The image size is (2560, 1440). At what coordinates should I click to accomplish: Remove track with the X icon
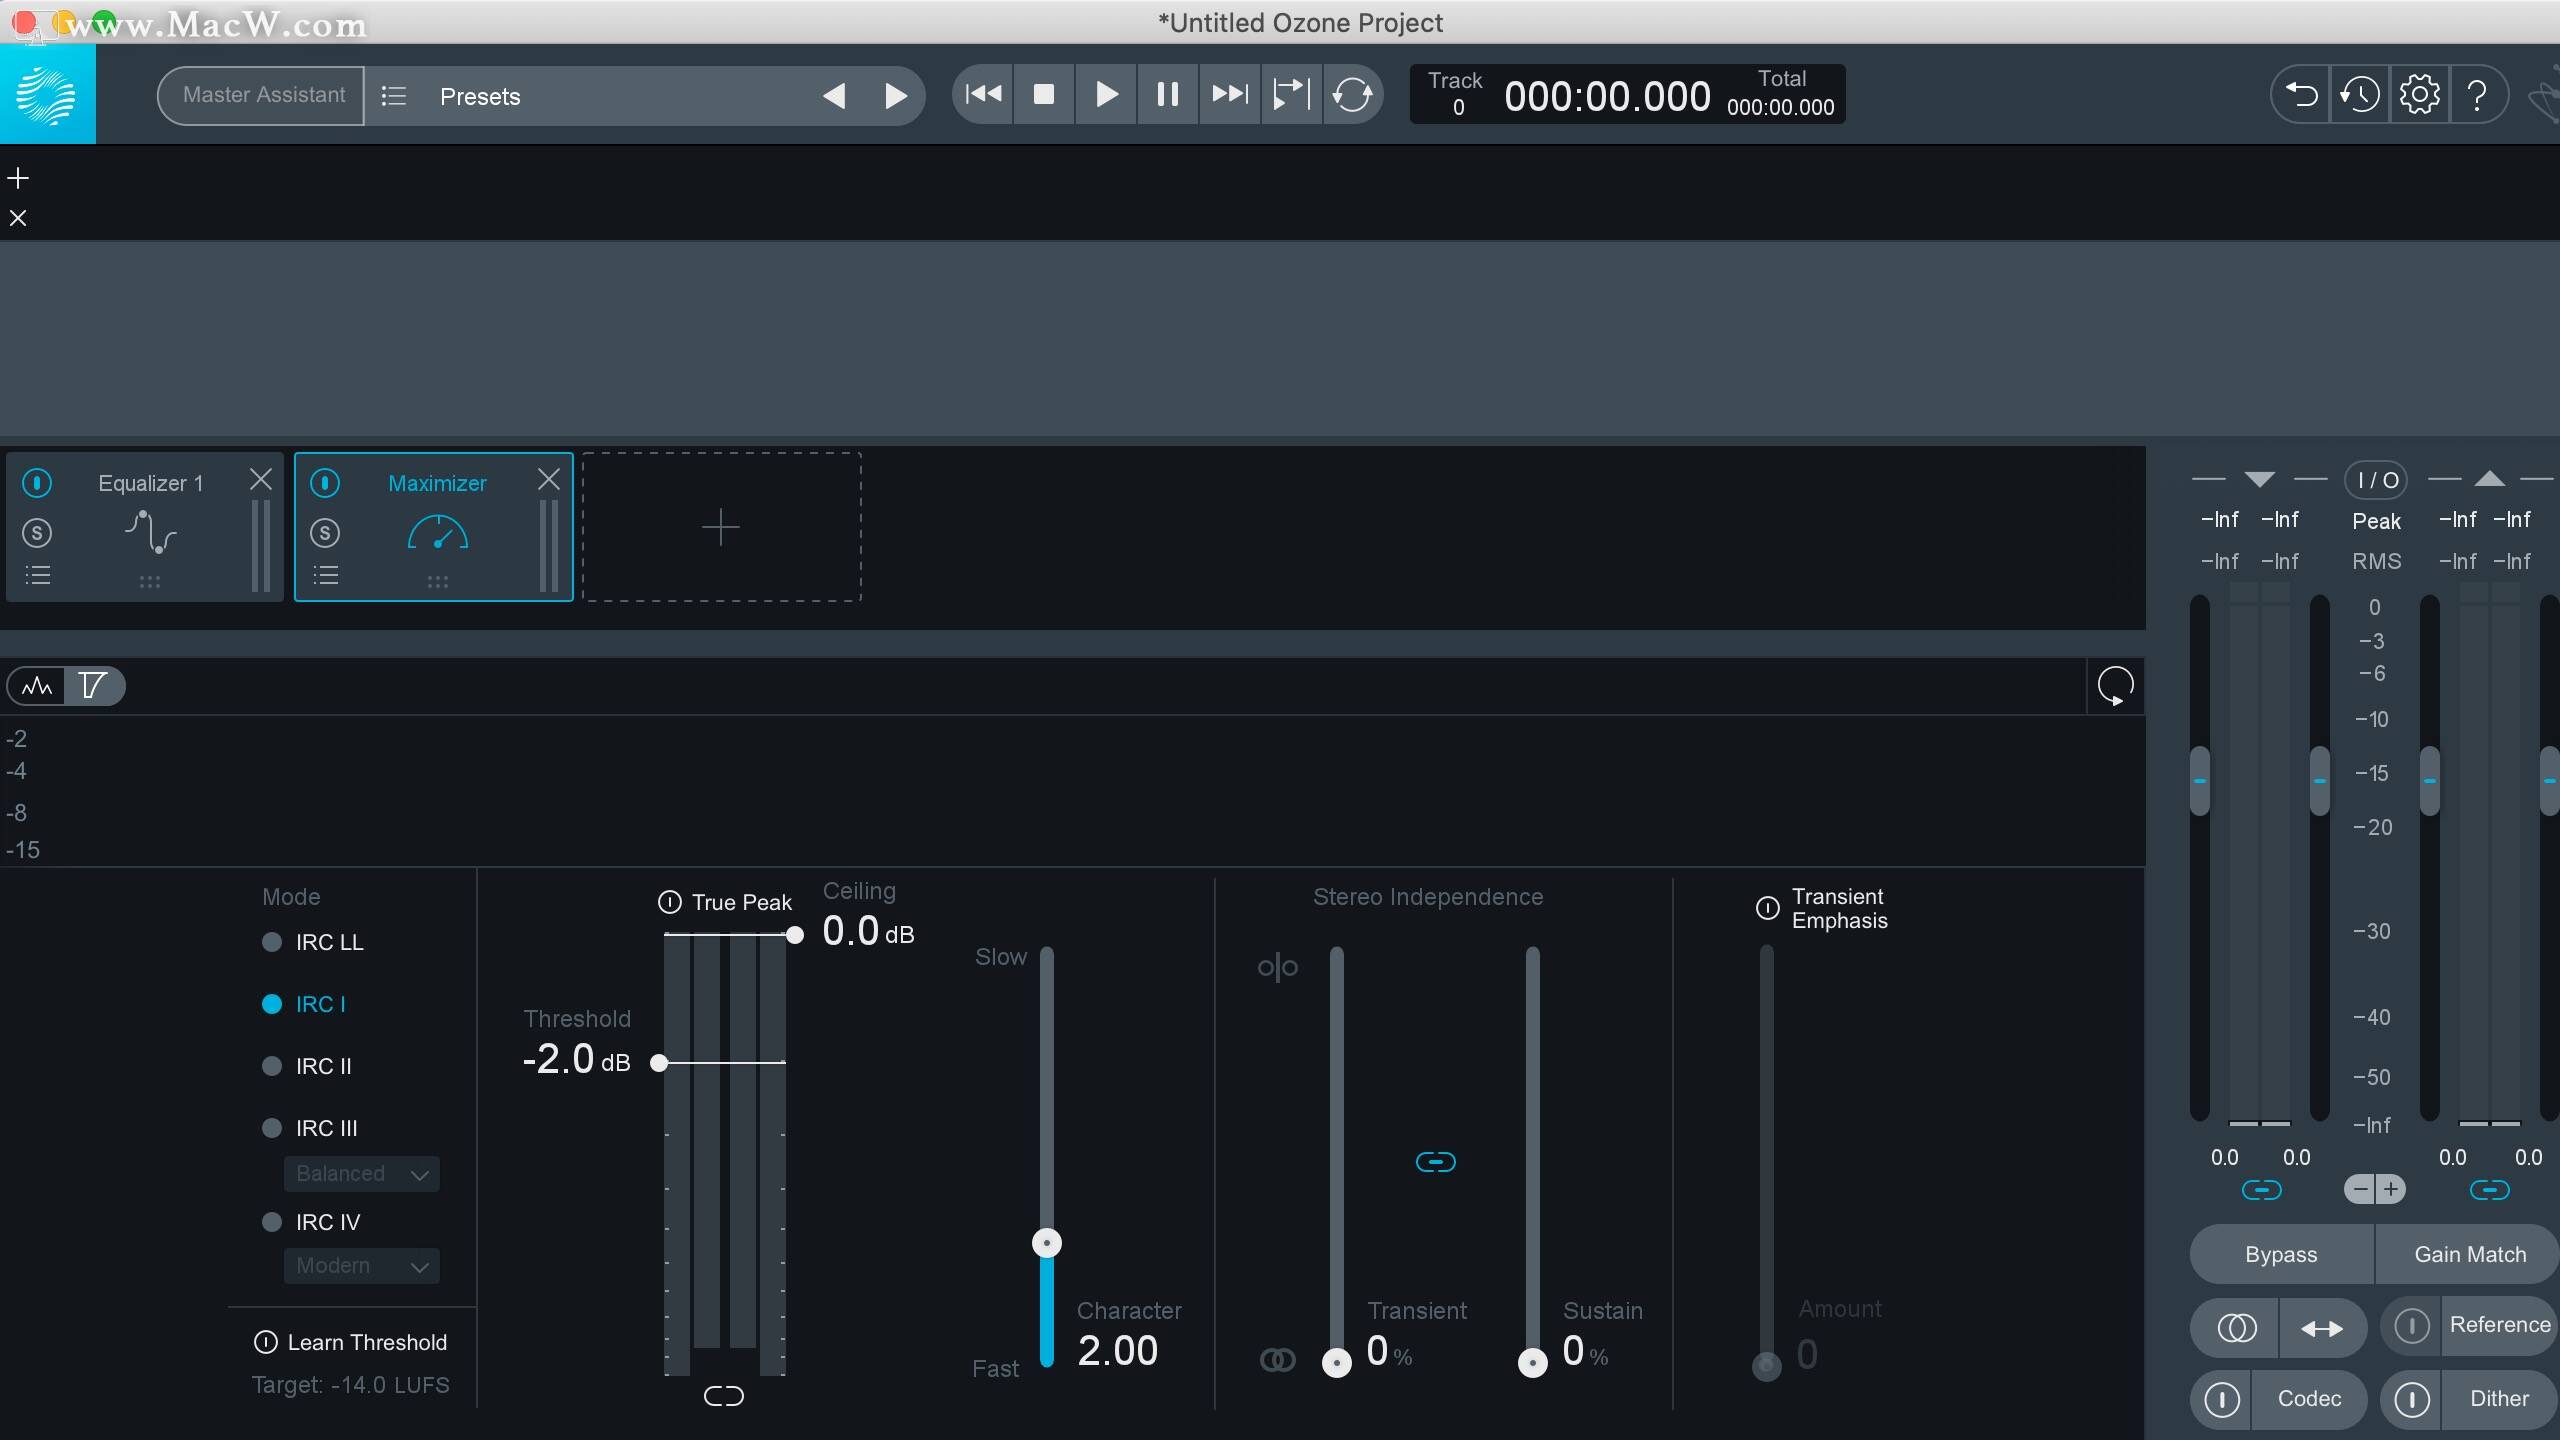[x=18, y=218]
